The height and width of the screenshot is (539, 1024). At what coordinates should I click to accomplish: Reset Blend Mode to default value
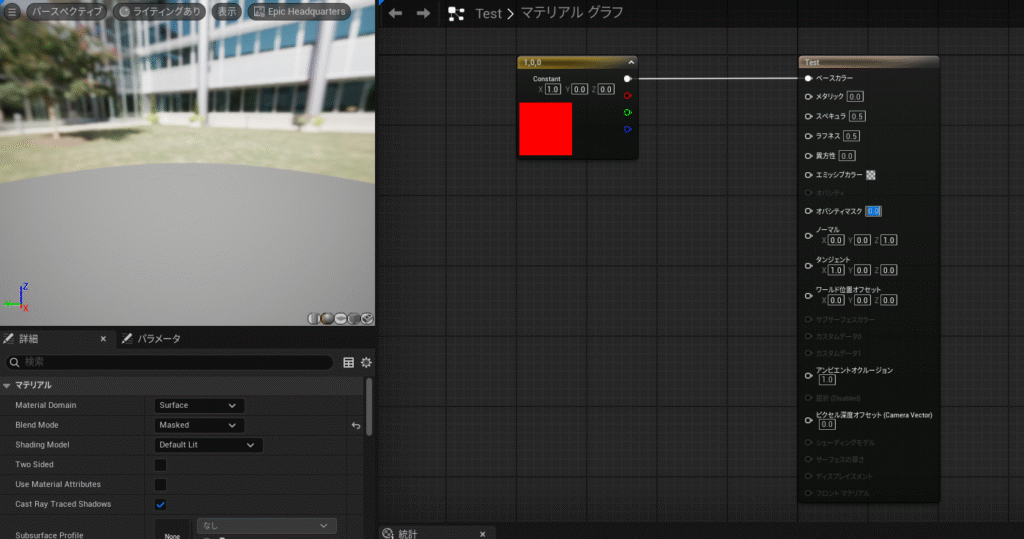point(356,425)
